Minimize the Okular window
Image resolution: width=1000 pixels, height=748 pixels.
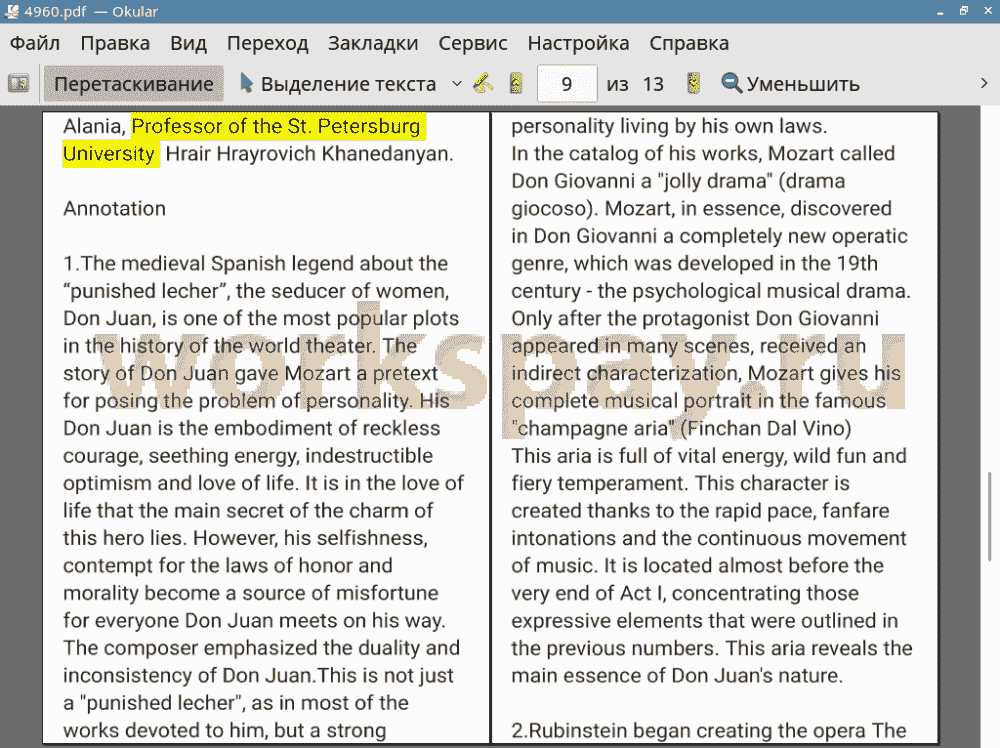(940, 11)
